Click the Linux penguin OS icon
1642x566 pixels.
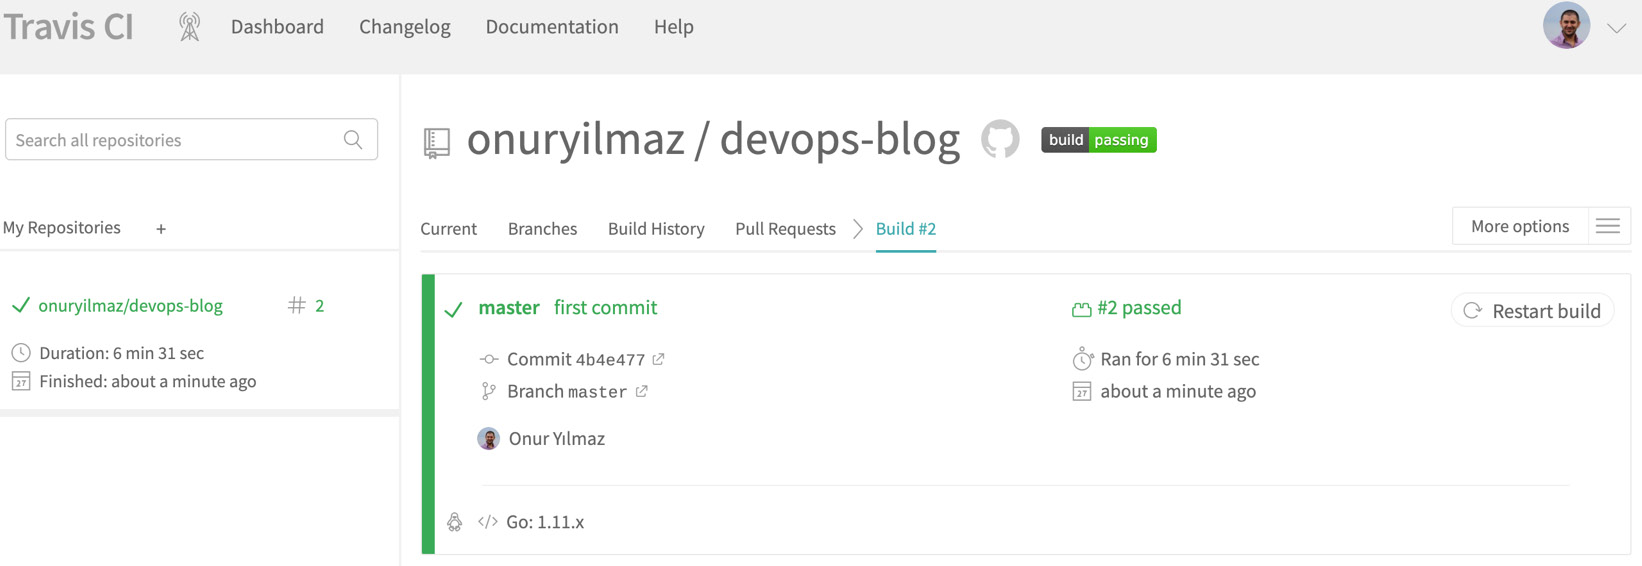(455, 522)
